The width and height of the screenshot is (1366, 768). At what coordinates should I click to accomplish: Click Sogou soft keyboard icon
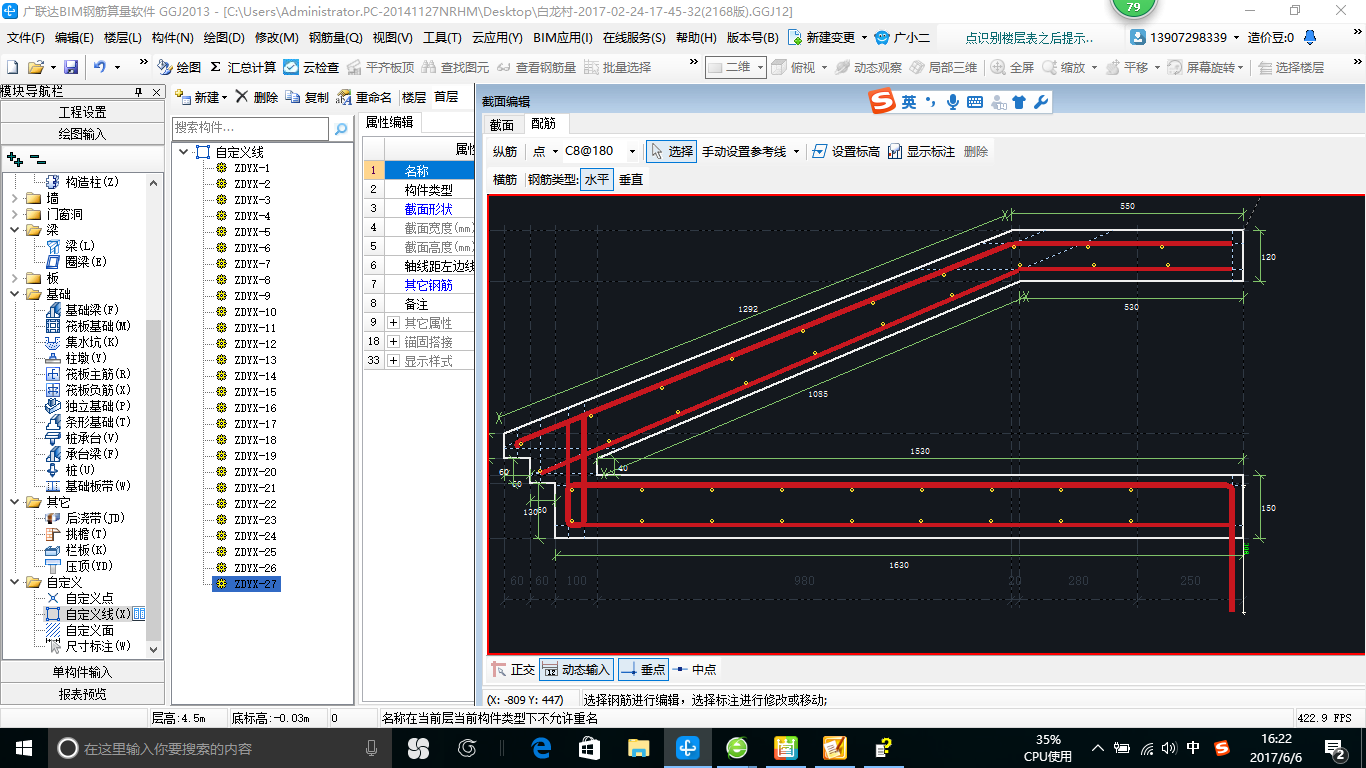(975, 102)
